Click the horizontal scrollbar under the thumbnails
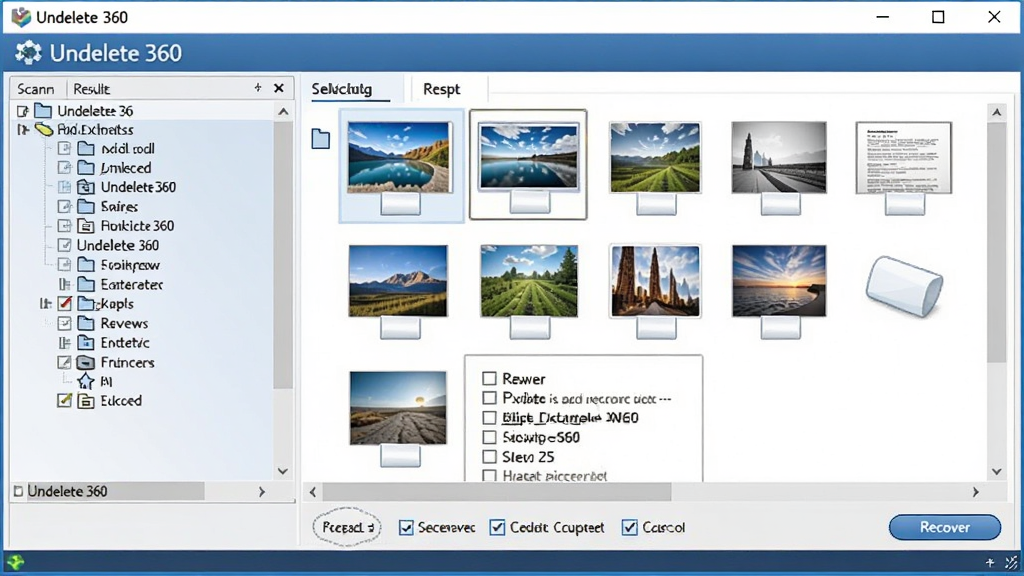Screen dimensions: 1024x576 [x=497, y=492]
